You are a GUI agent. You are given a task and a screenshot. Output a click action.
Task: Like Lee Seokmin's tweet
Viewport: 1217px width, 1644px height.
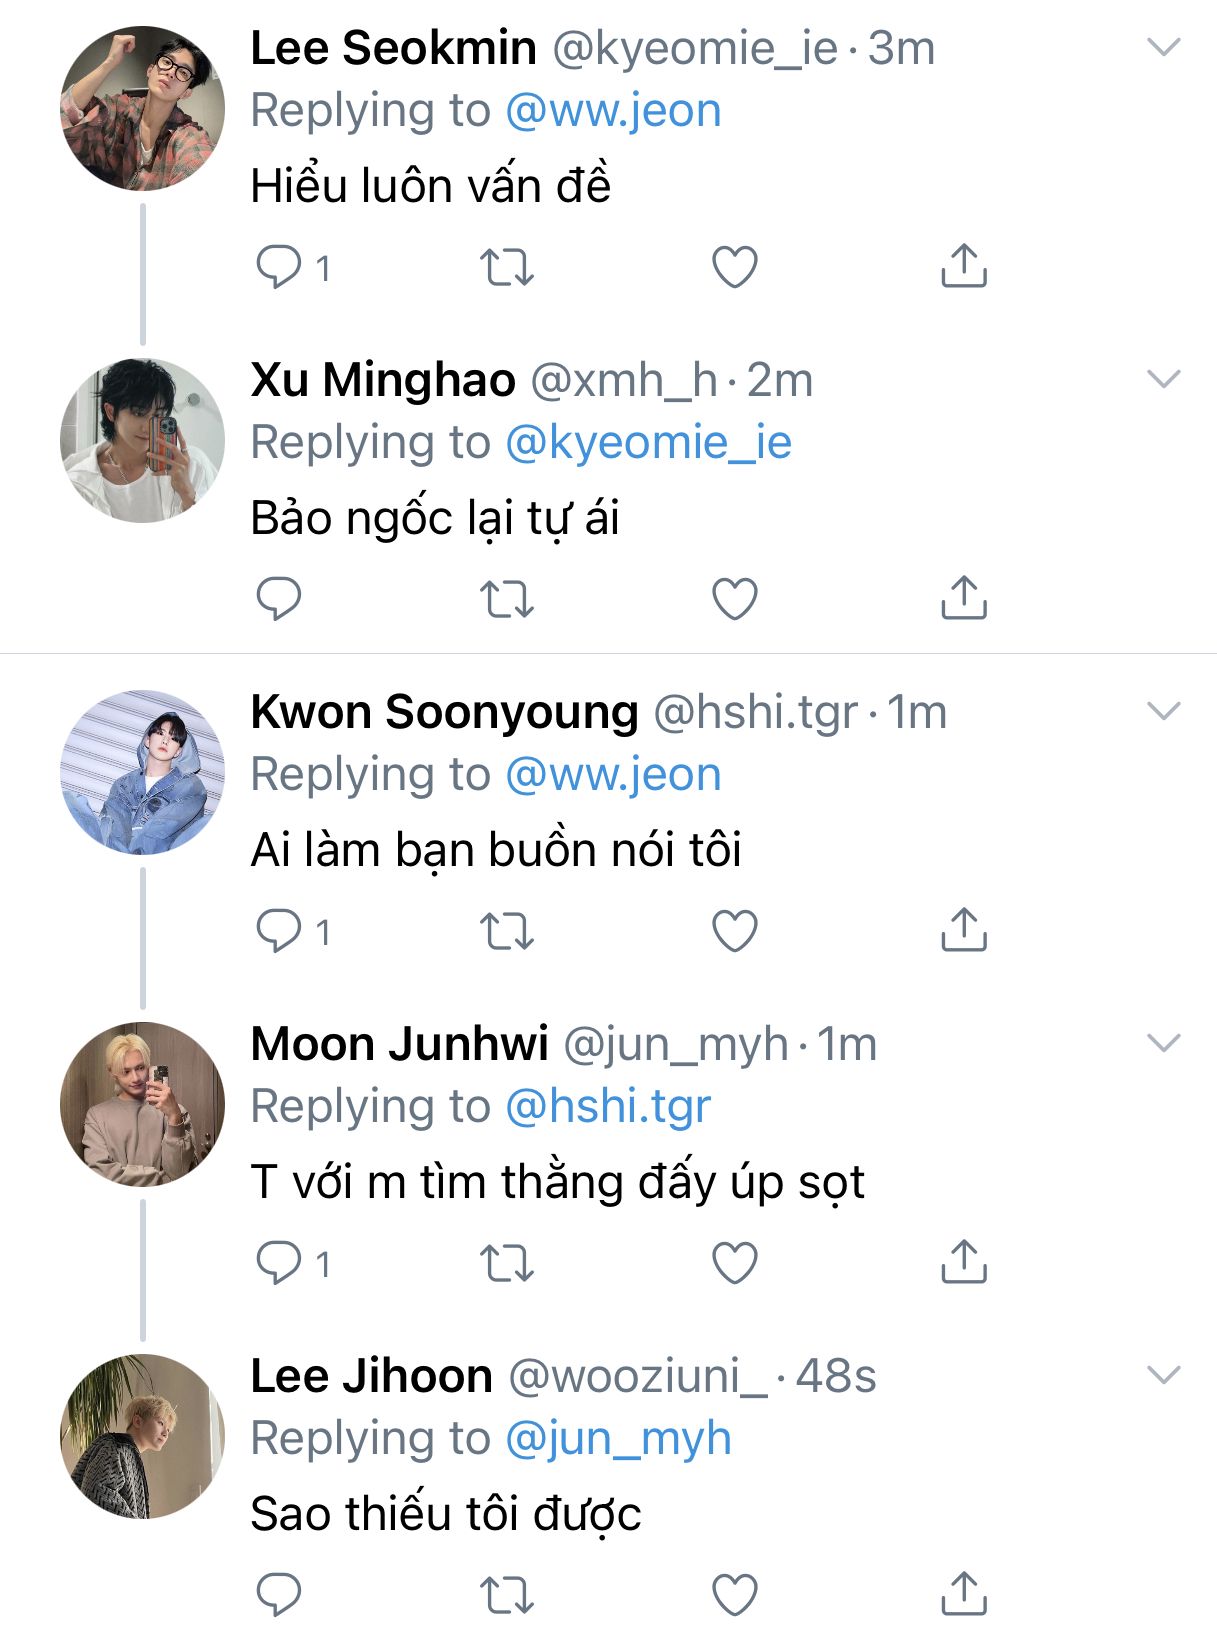734,267
